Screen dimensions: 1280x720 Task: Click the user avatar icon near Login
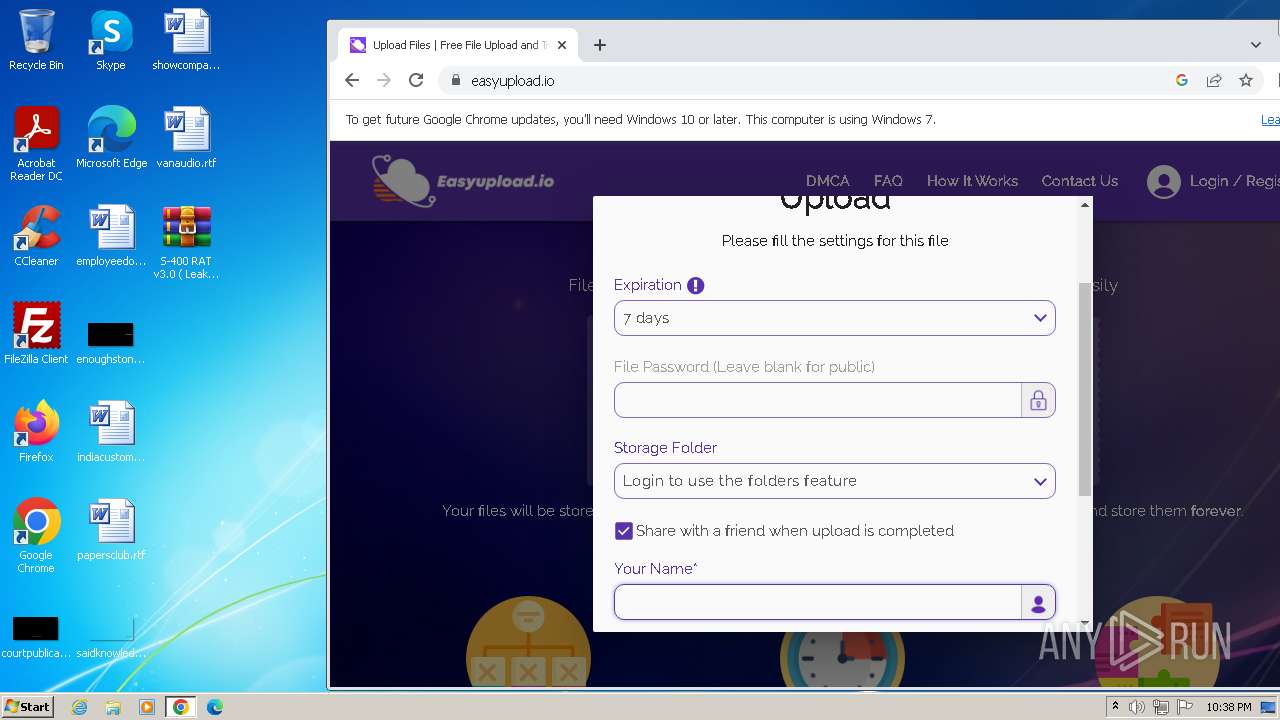[x=1163, y=181]
